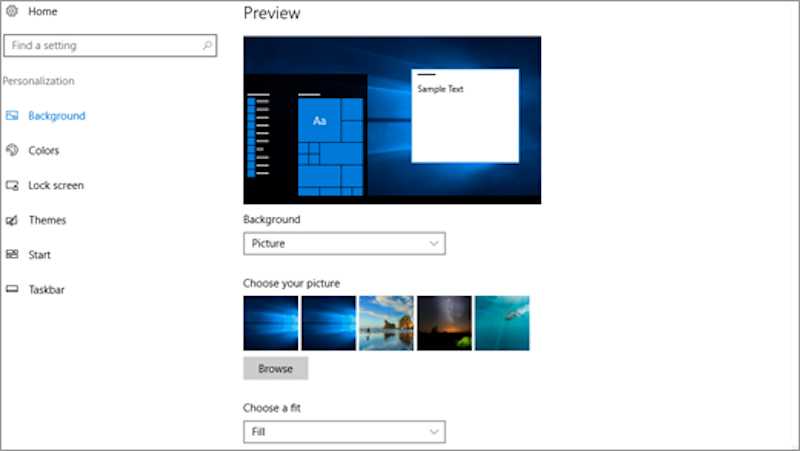Choose the night sky tent wallpaper thumbnail
The height and width of the screenshot is (451, 800).
tap(444, 323)
